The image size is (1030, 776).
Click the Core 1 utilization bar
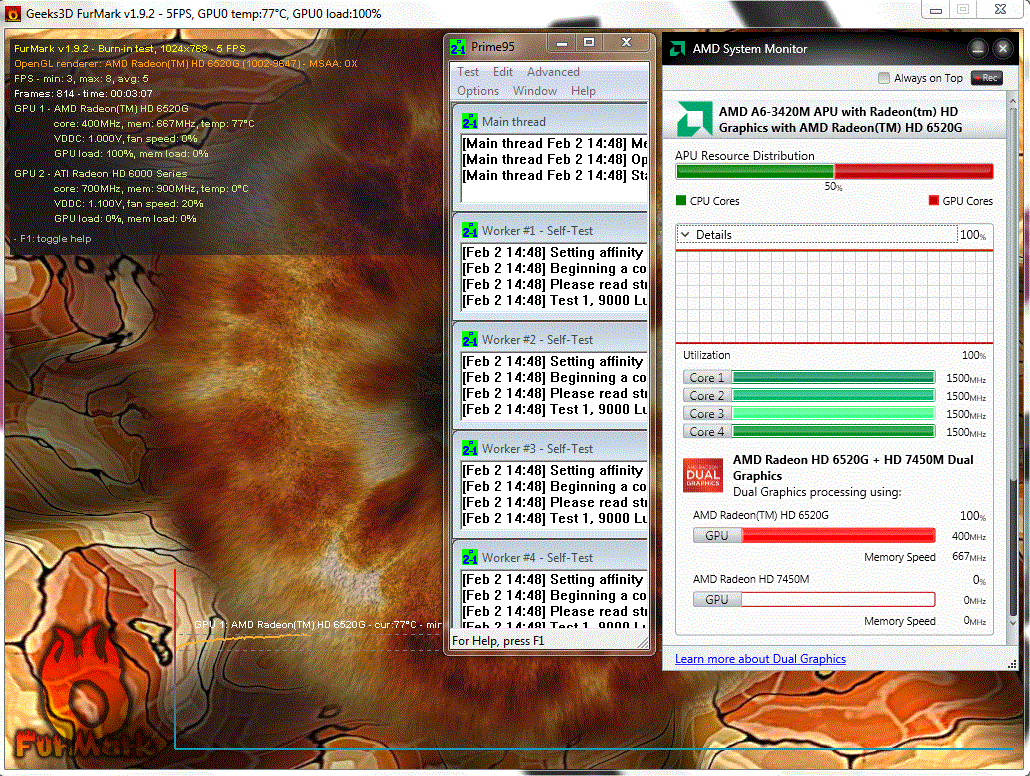pos(834,377)
